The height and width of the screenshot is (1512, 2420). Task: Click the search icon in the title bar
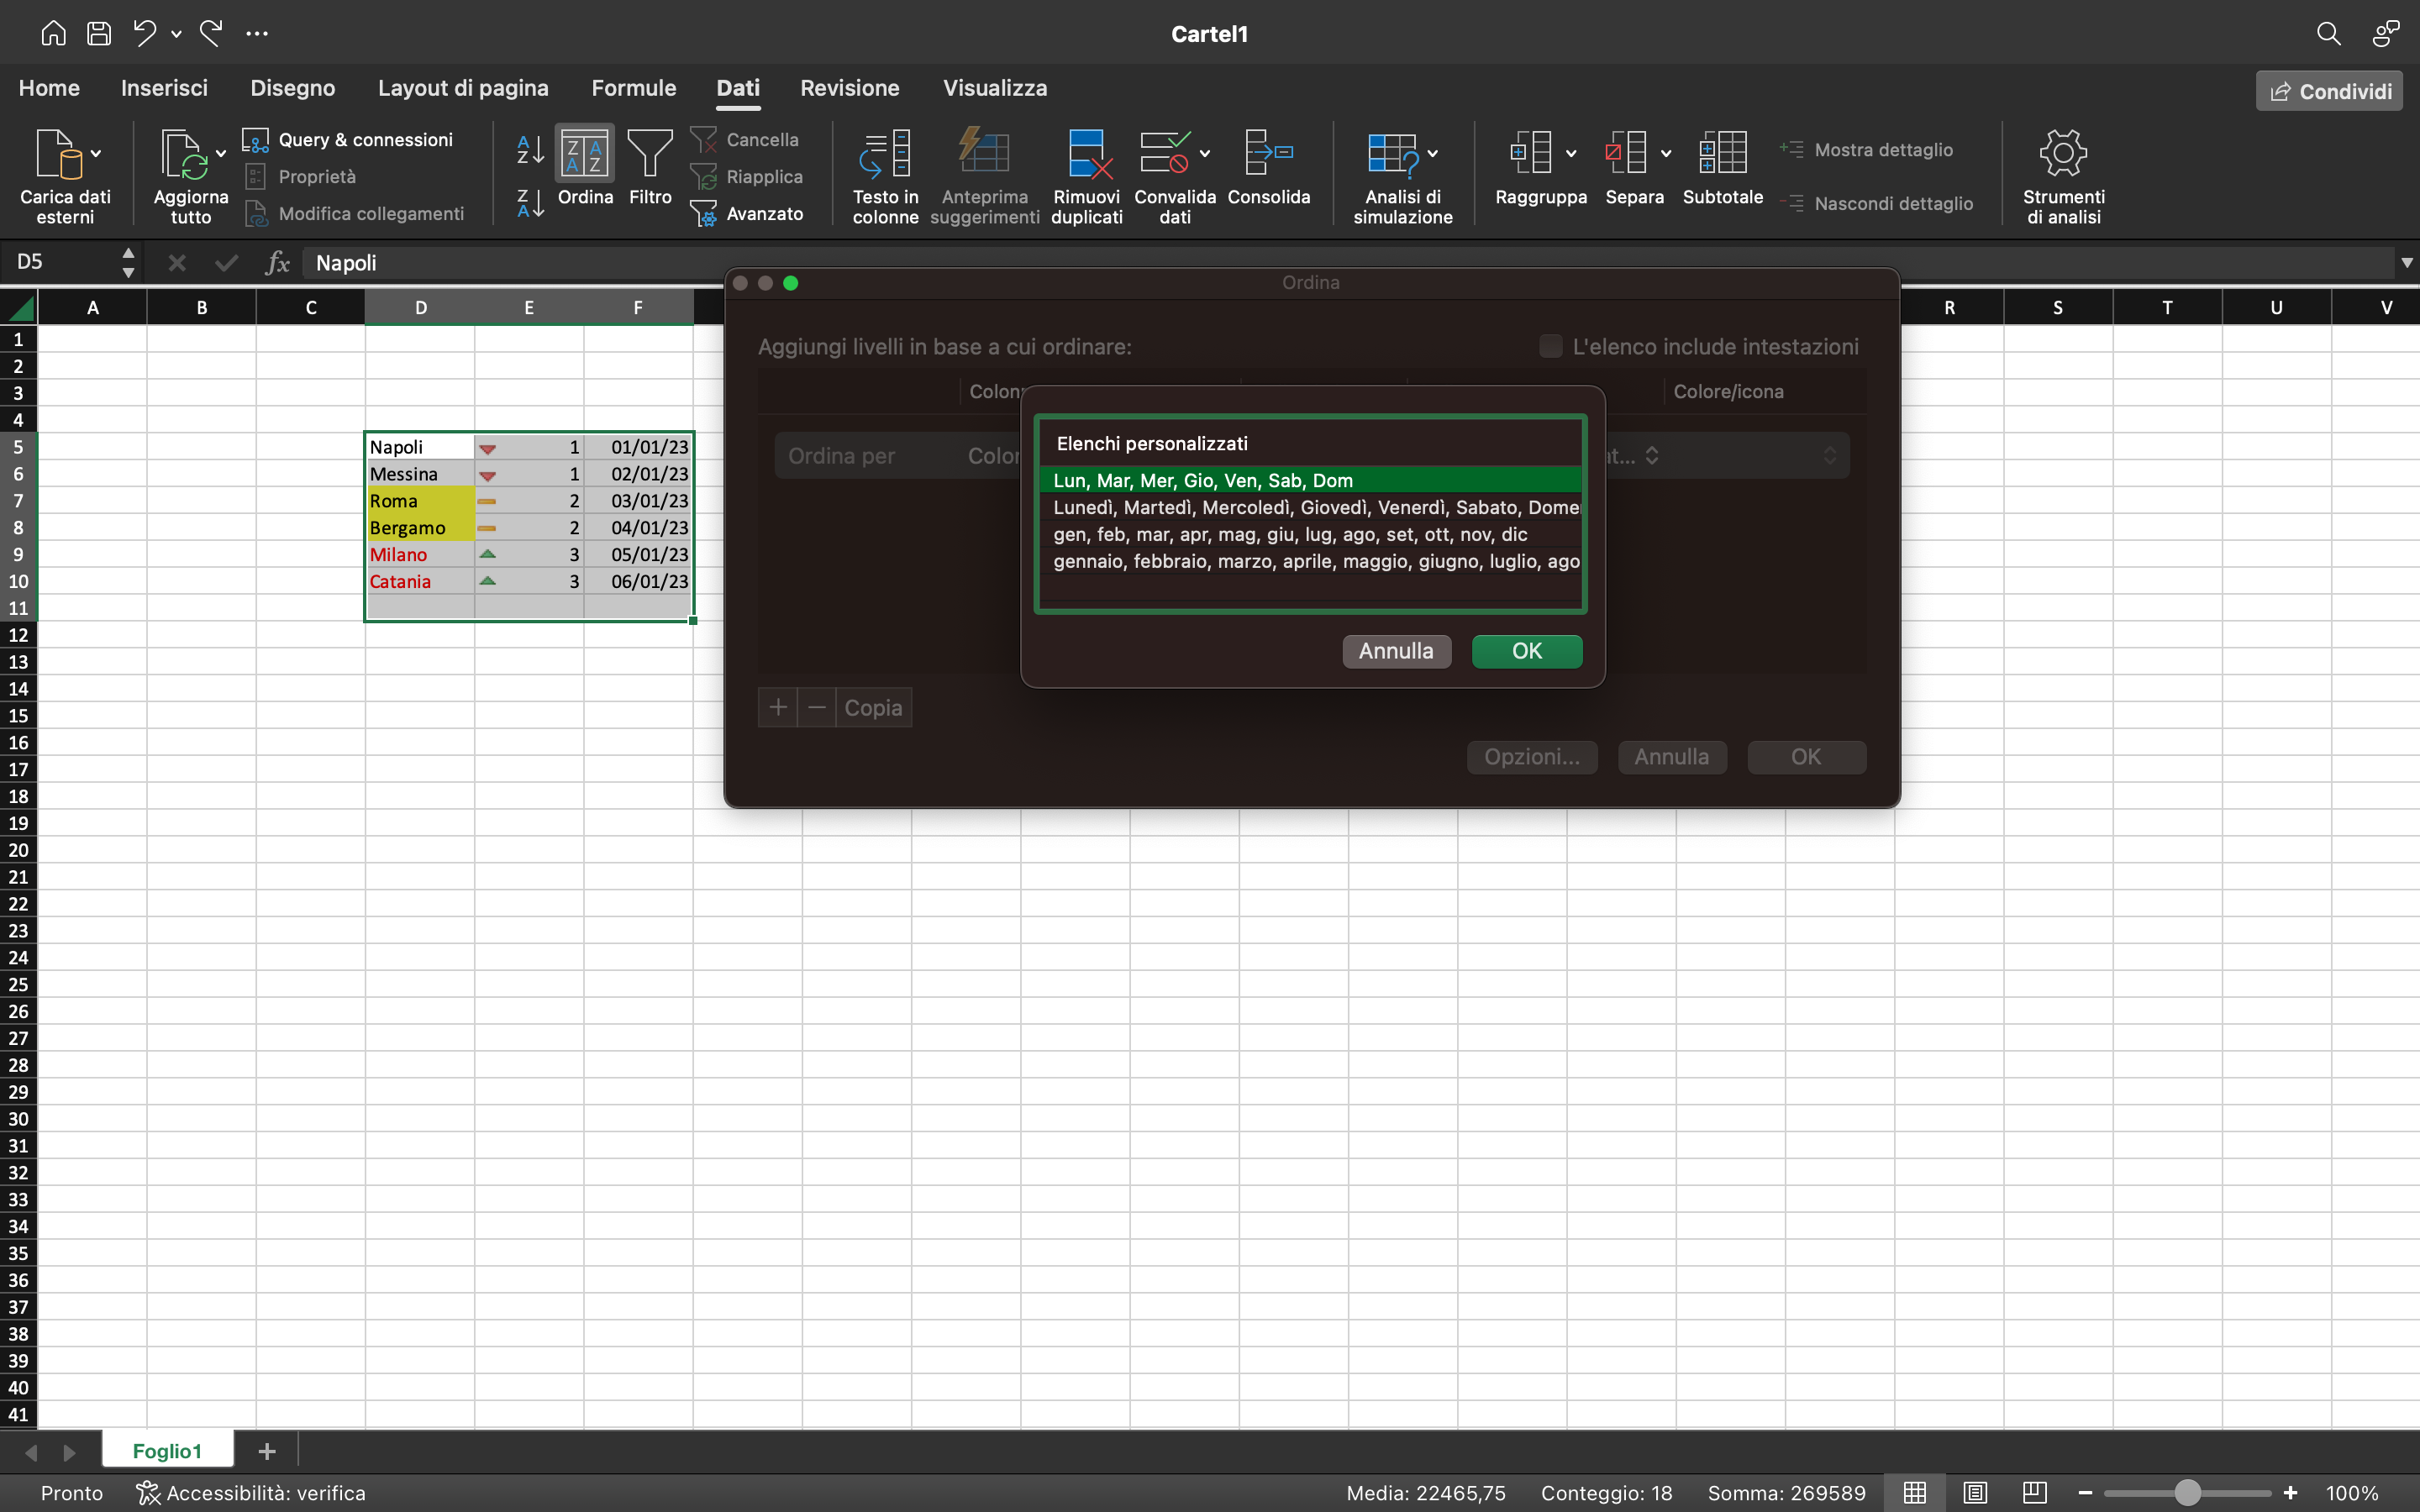click(x=2328, y=33)
